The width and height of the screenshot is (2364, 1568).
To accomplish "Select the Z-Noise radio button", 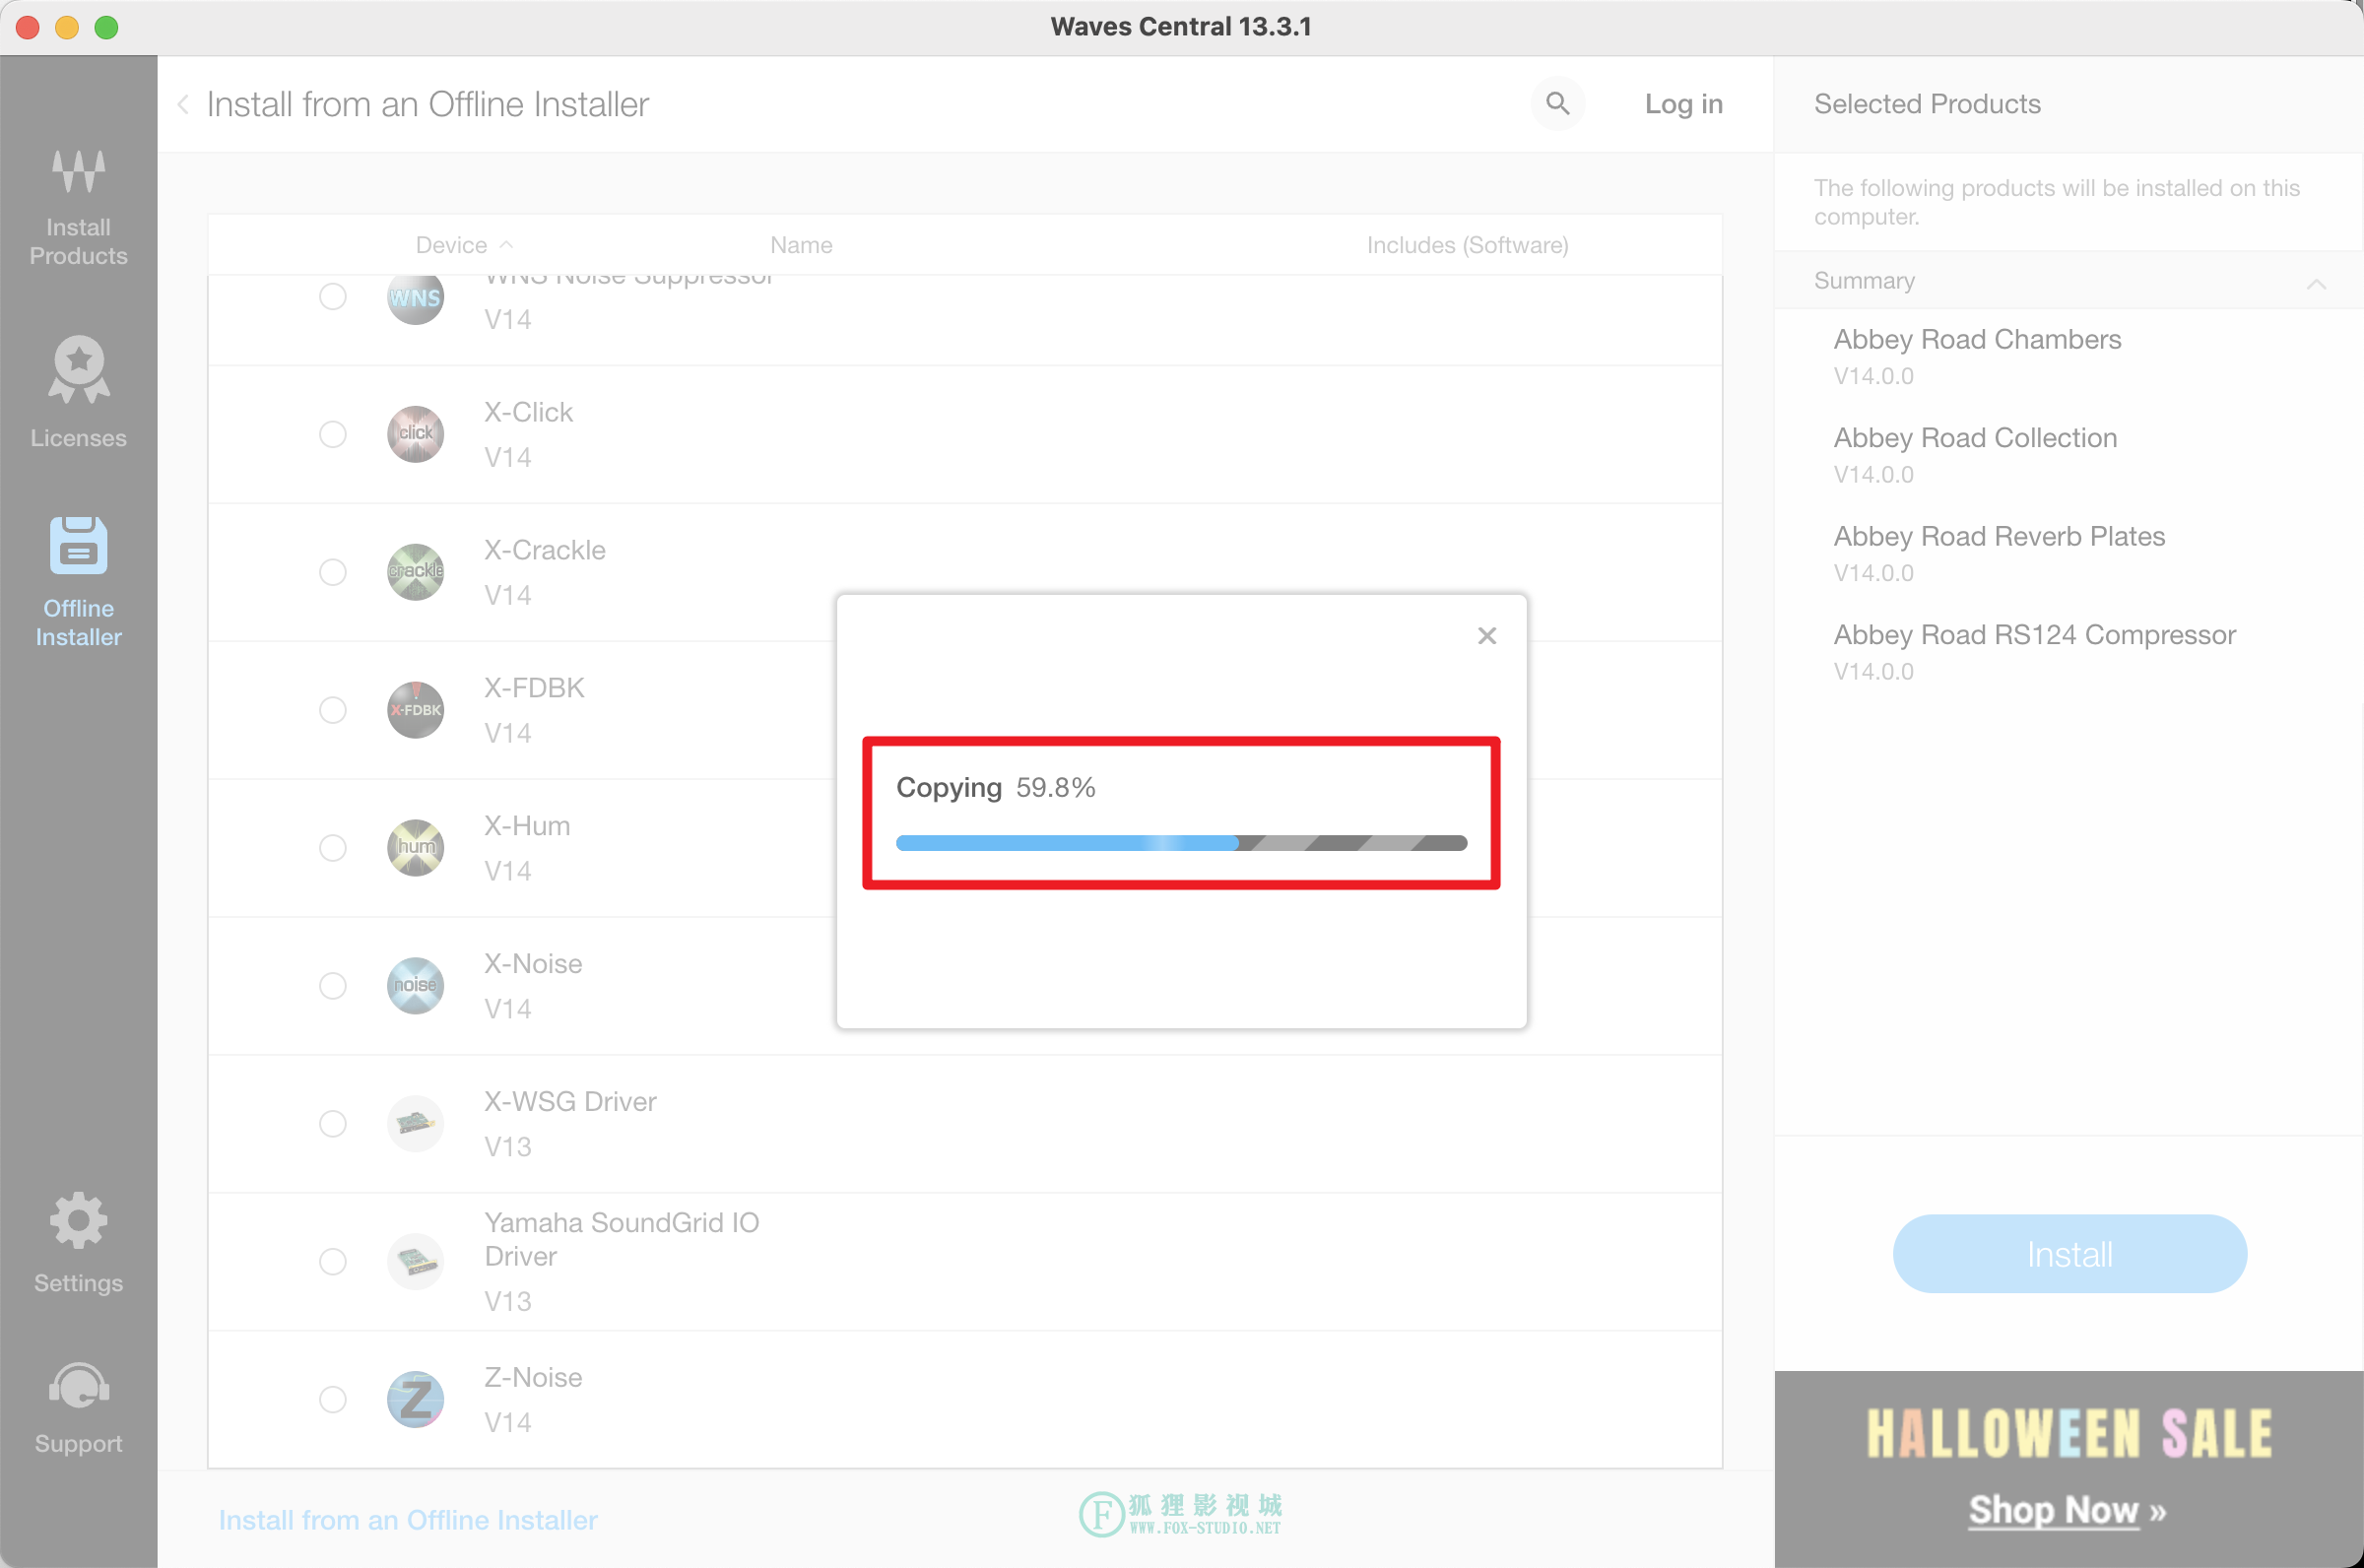I will (332, 1400).
